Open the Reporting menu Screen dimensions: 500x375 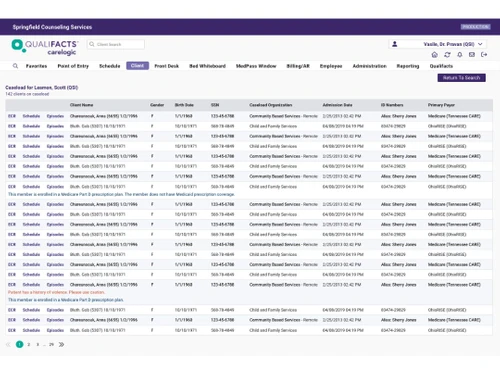[408, 66]
